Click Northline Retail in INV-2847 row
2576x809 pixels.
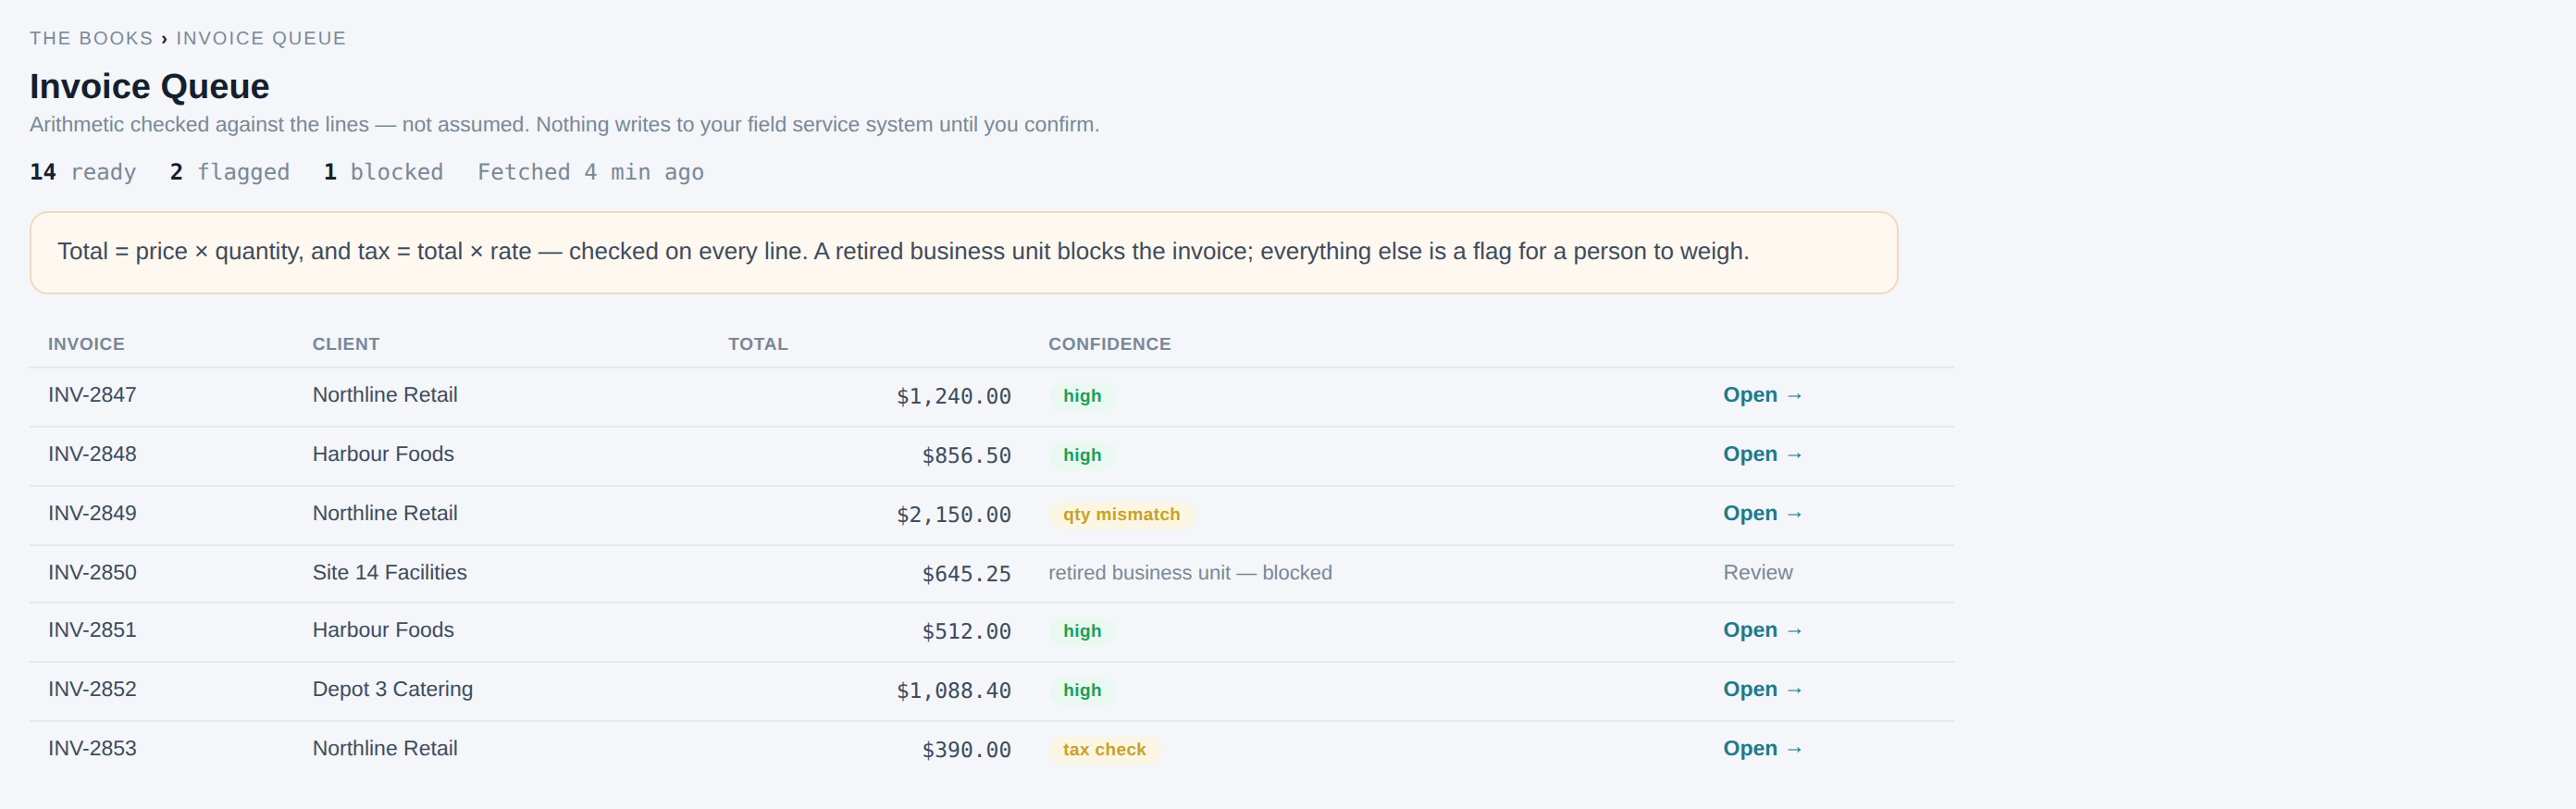point(385,395)
